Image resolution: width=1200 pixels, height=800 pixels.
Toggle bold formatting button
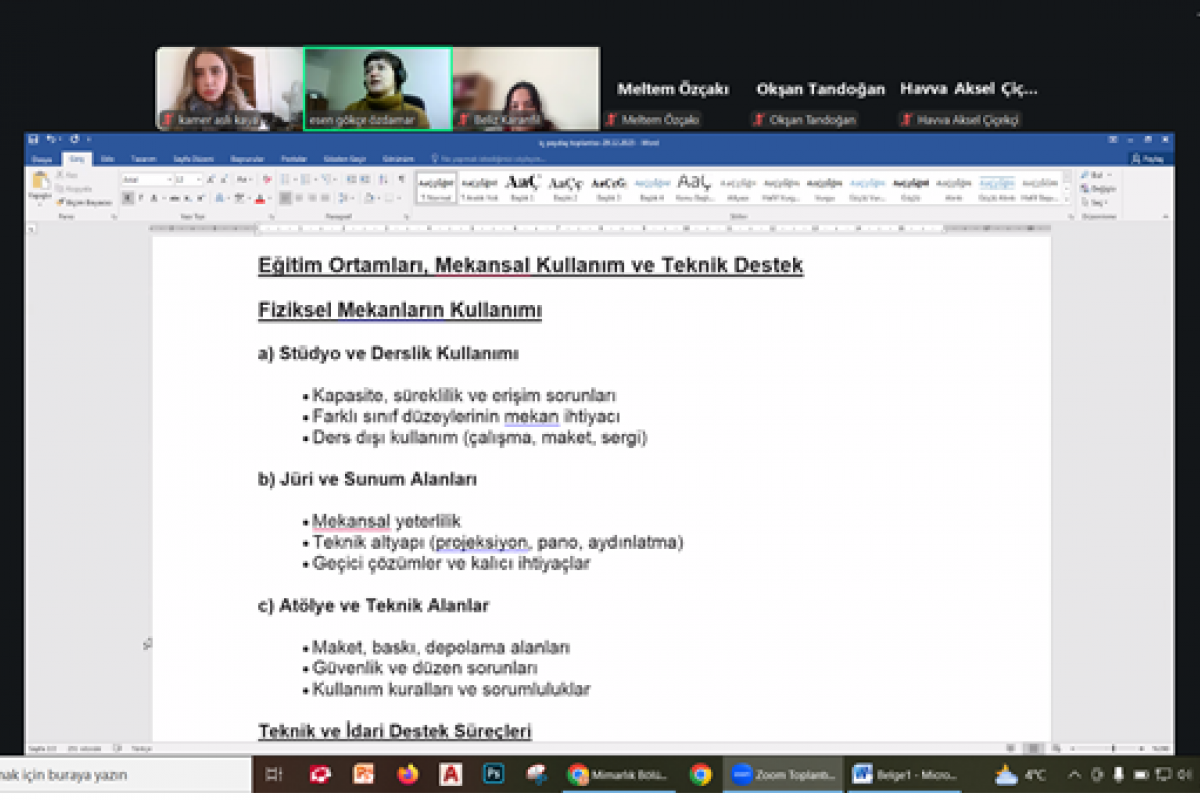127,198
